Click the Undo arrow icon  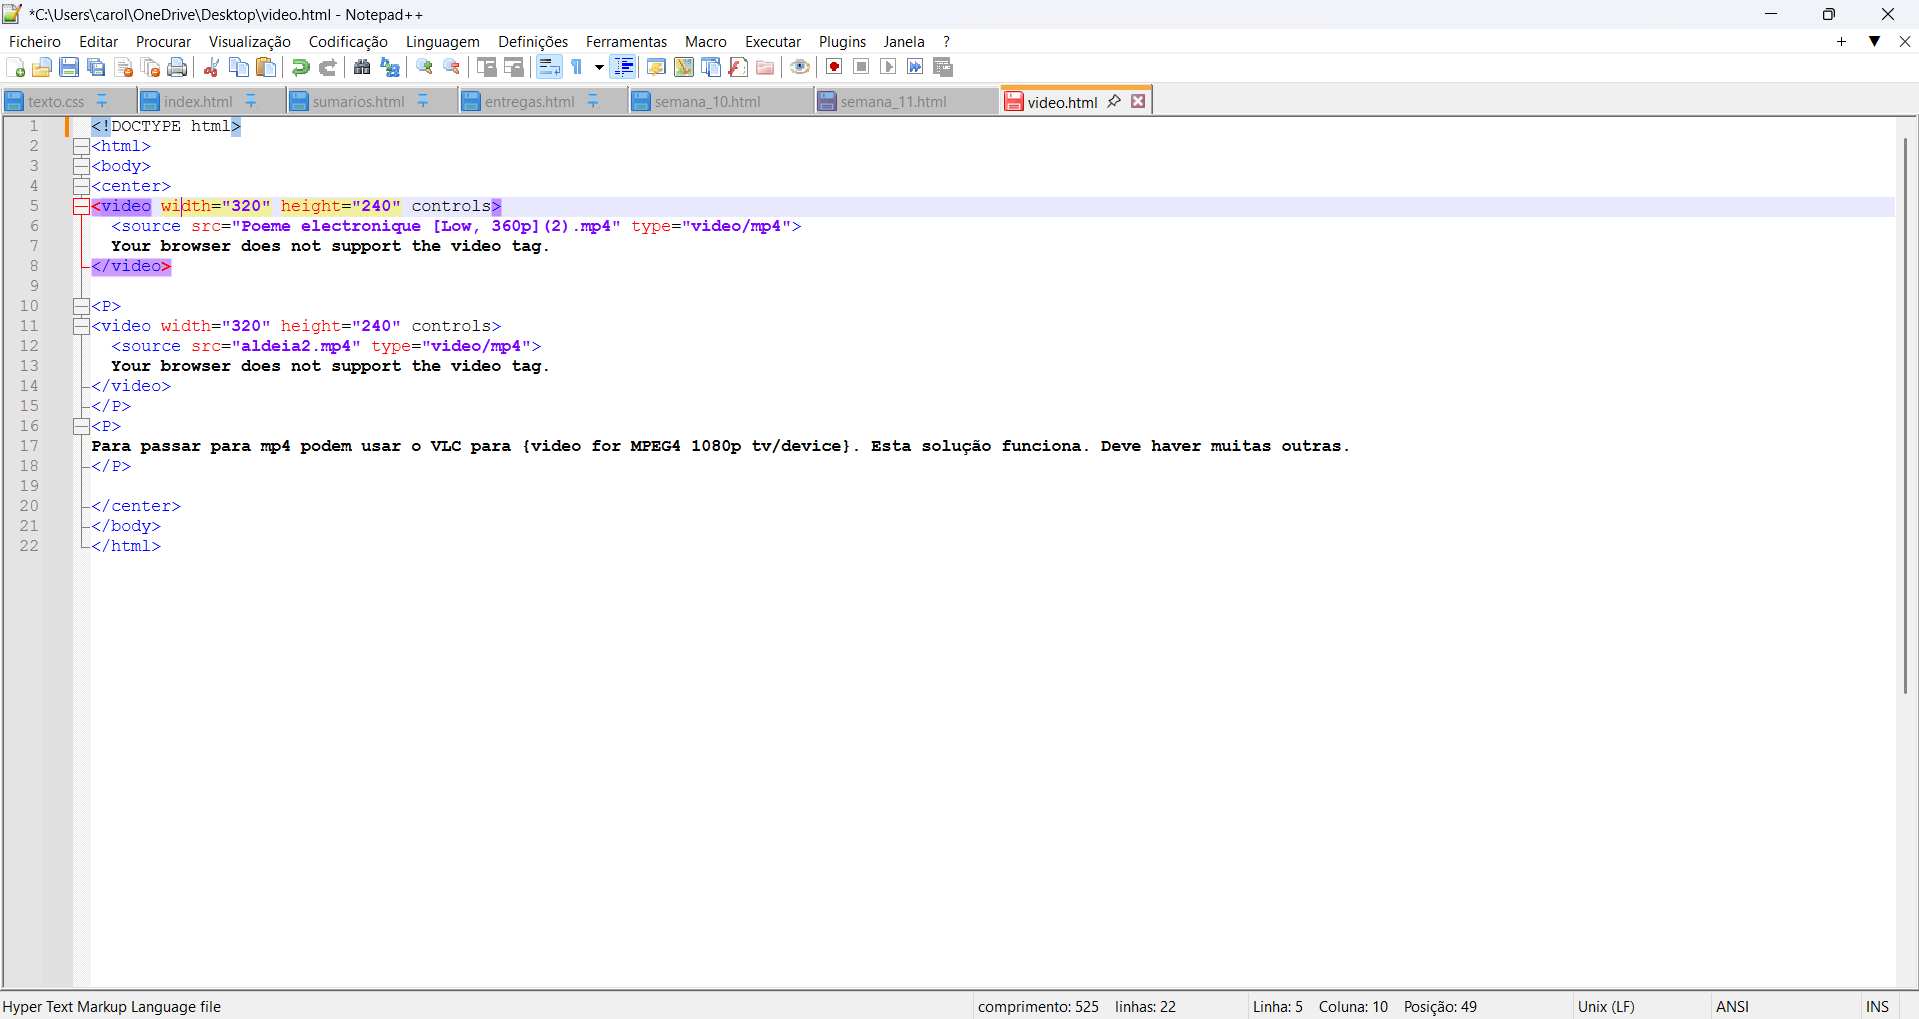click(300, 67)
